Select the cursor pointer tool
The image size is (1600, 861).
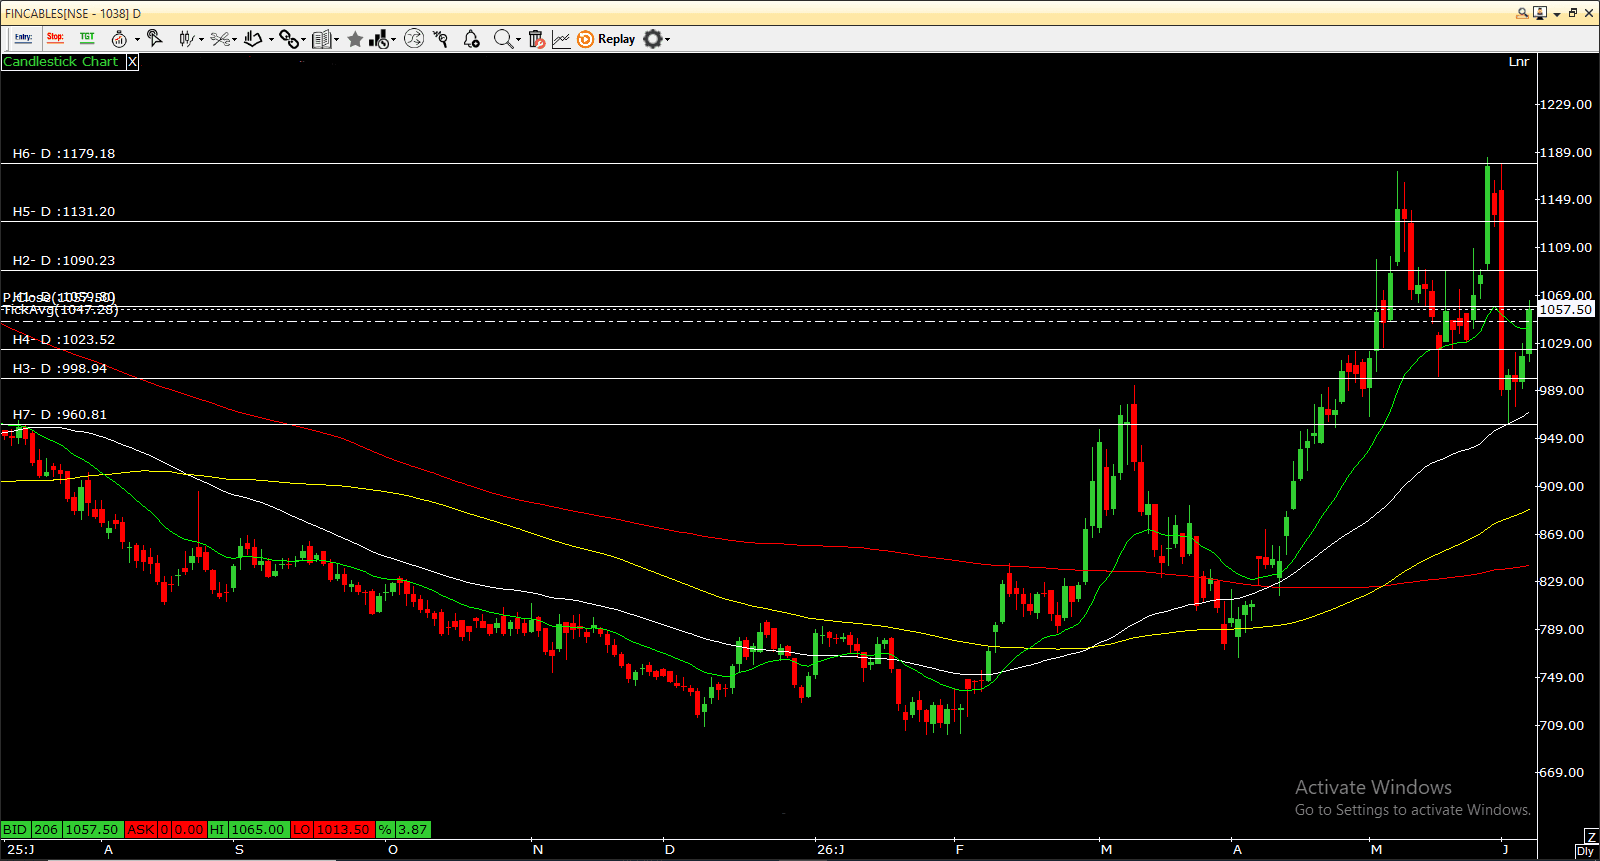click(154, 39)
